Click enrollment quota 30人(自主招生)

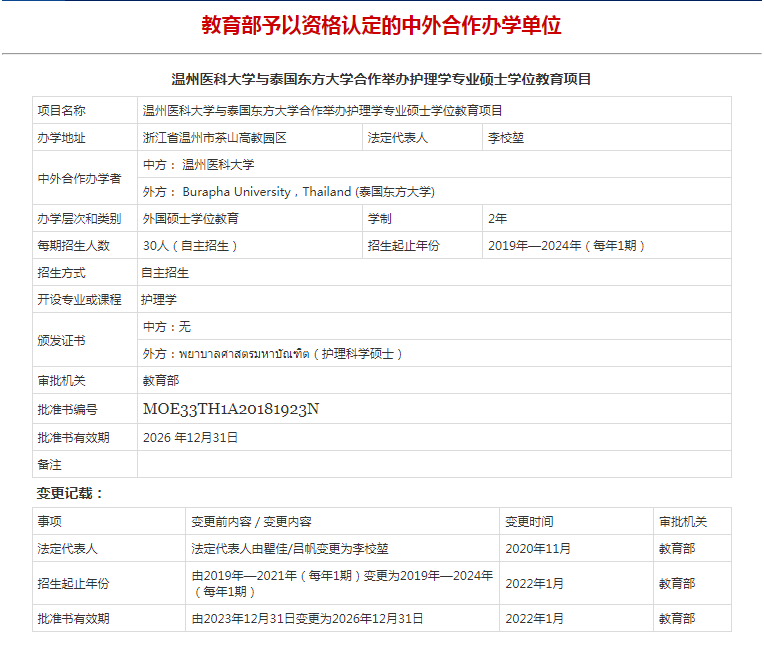point(191,245)
